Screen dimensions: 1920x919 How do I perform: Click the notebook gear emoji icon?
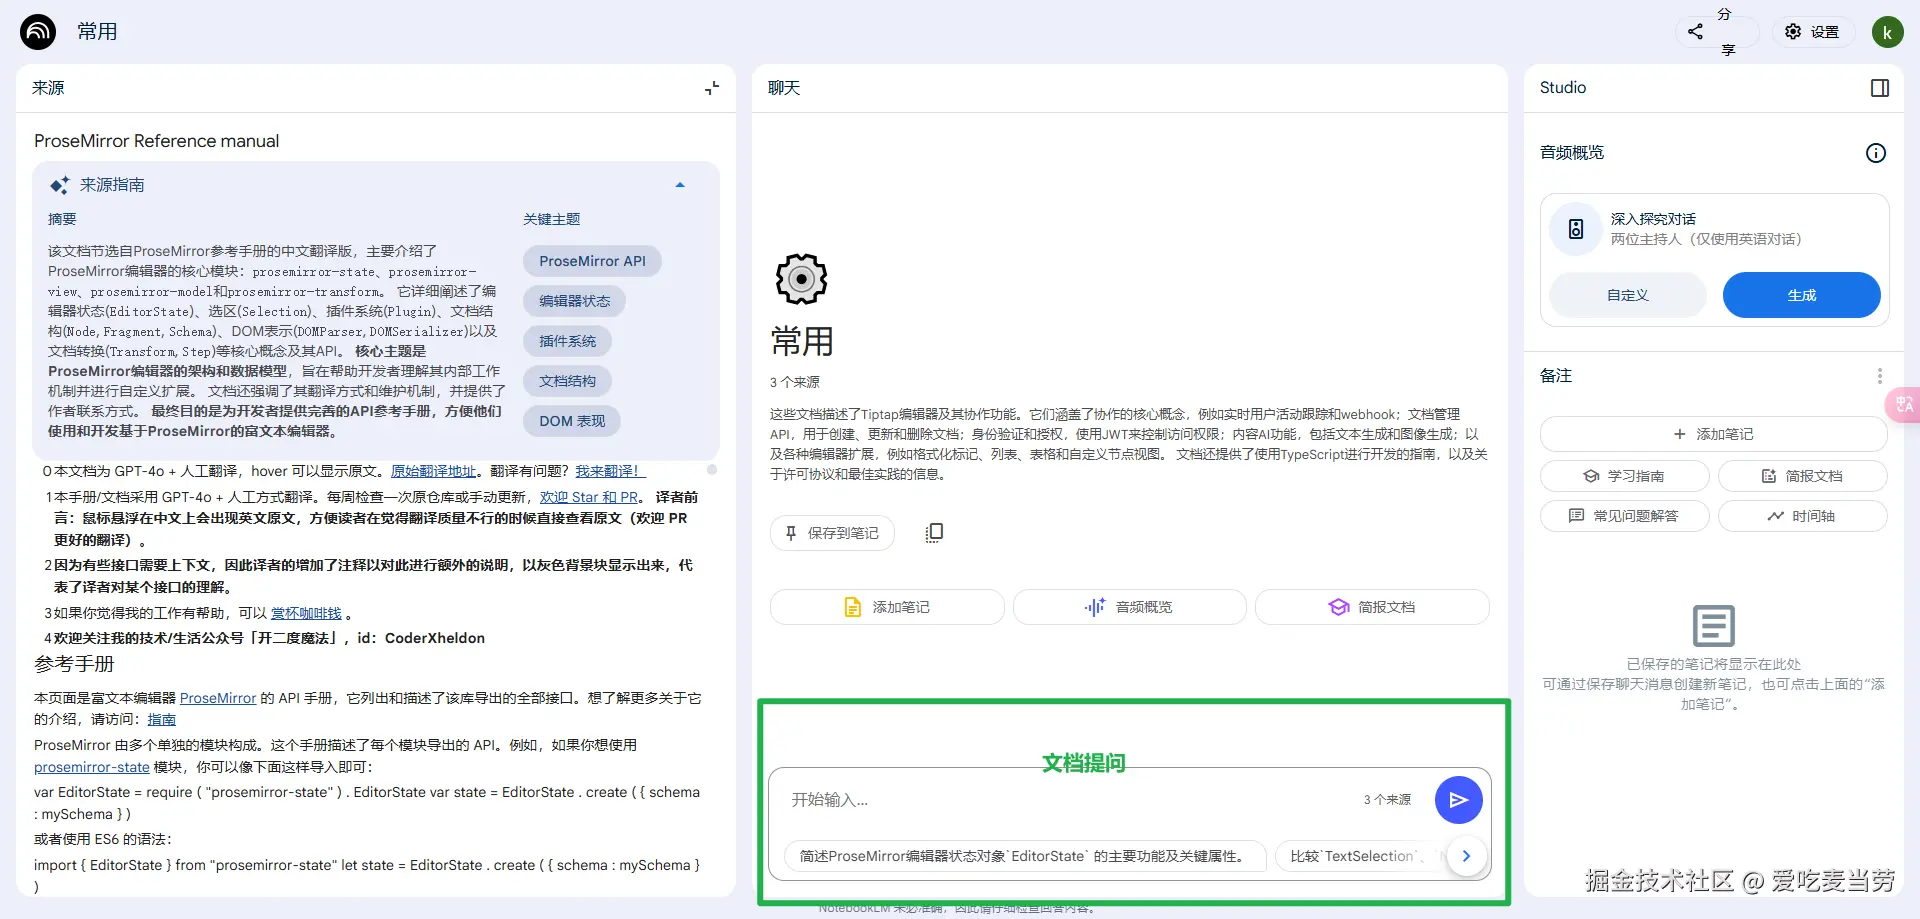pos(801,279)
